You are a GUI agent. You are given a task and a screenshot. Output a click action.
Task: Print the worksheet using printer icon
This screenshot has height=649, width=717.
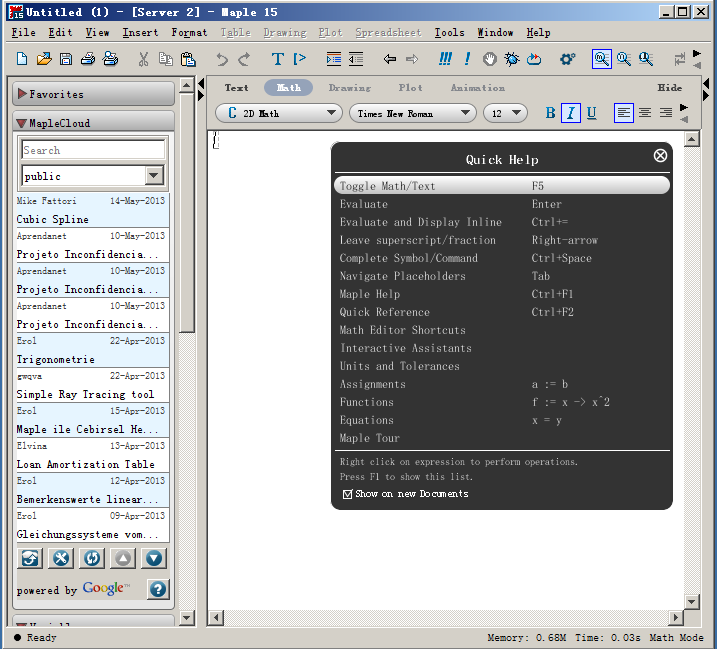88,59
